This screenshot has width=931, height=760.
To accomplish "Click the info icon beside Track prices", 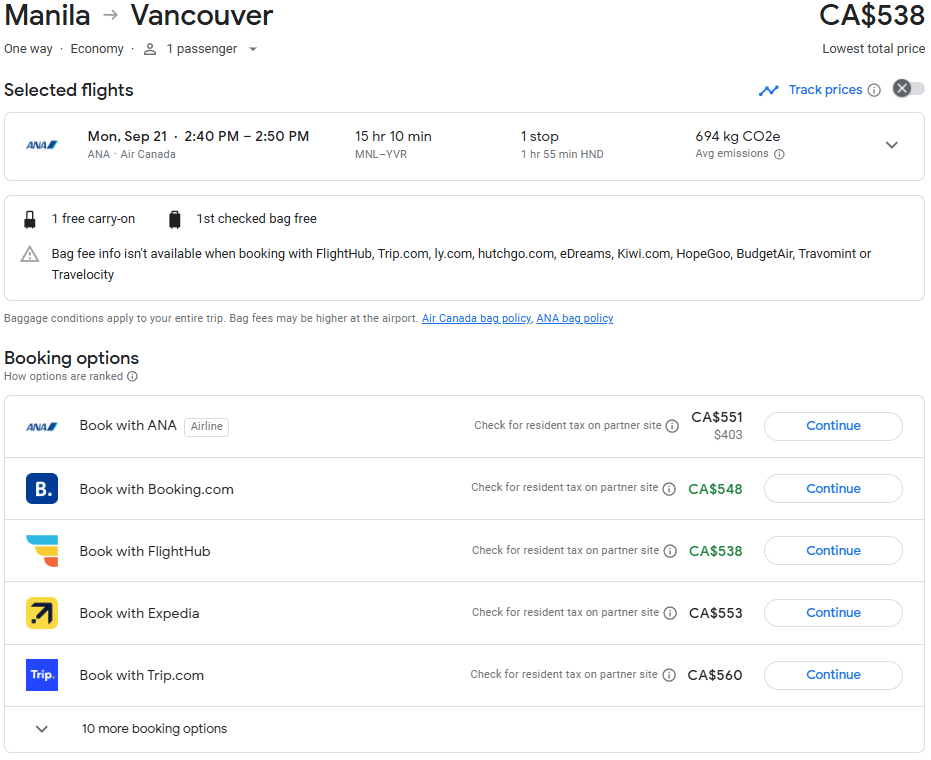I will [x=874, y=90].
